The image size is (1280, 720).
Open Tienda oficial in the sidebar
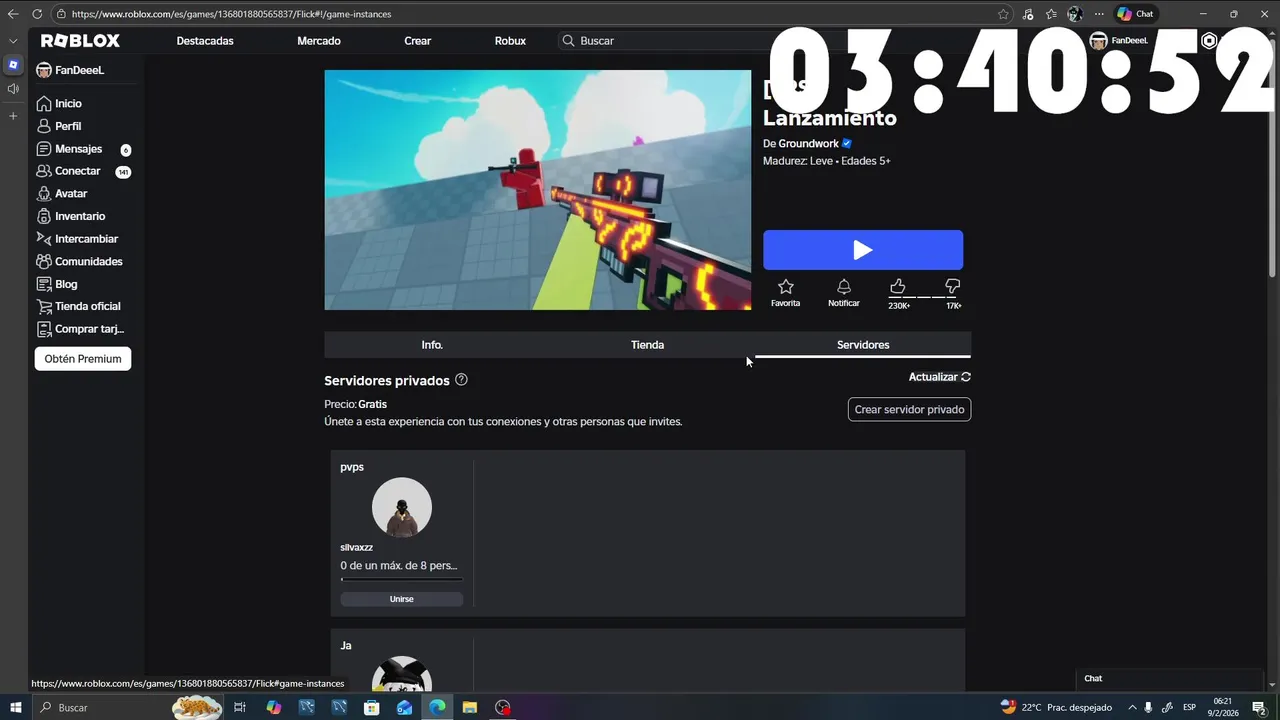pos(78,306)
